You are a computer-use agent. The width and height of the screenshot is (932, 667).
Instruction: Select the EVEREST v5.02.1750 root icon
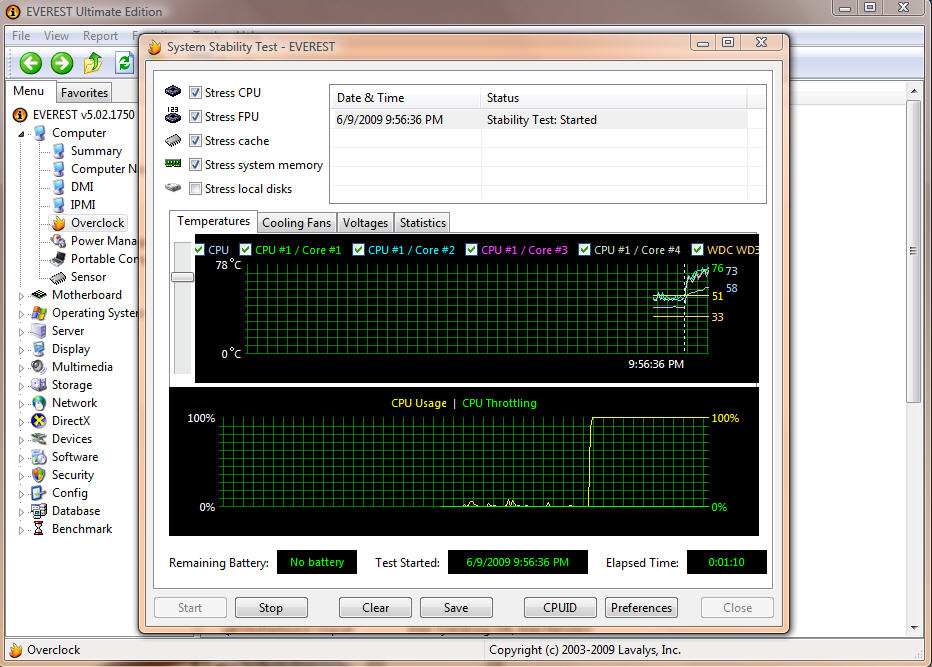coord(20,115)
